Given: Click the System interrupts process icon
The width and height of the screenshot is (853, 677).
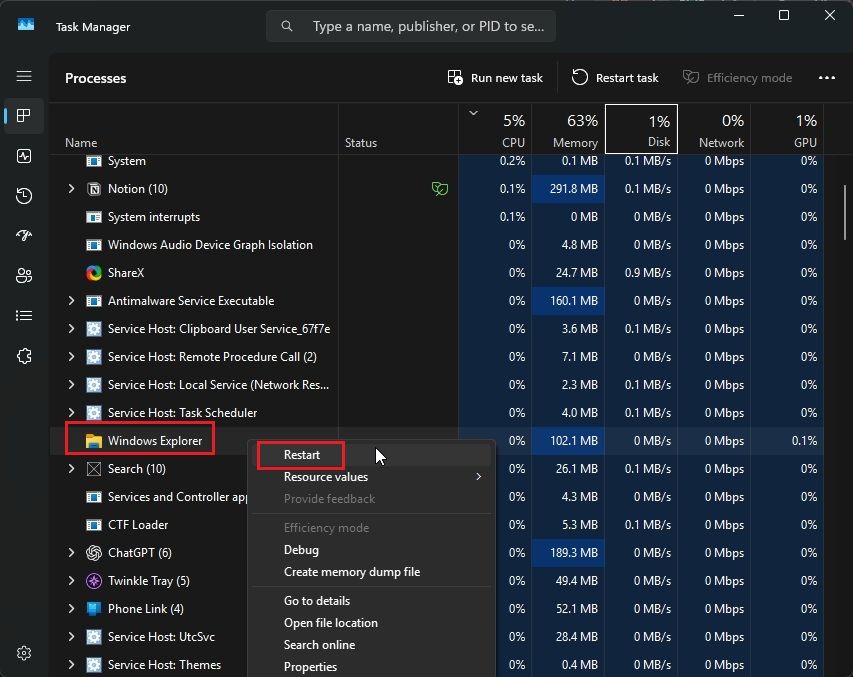Looking at the screenshot, I should coord(94,217).
